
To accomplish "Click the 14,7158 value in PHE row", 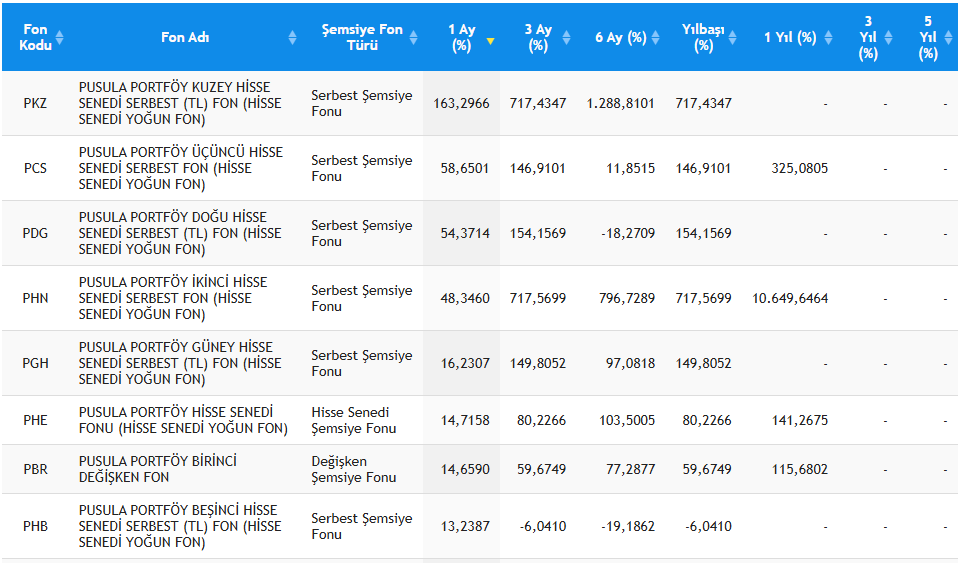I will pyautogui.click(x=465, y=420).
